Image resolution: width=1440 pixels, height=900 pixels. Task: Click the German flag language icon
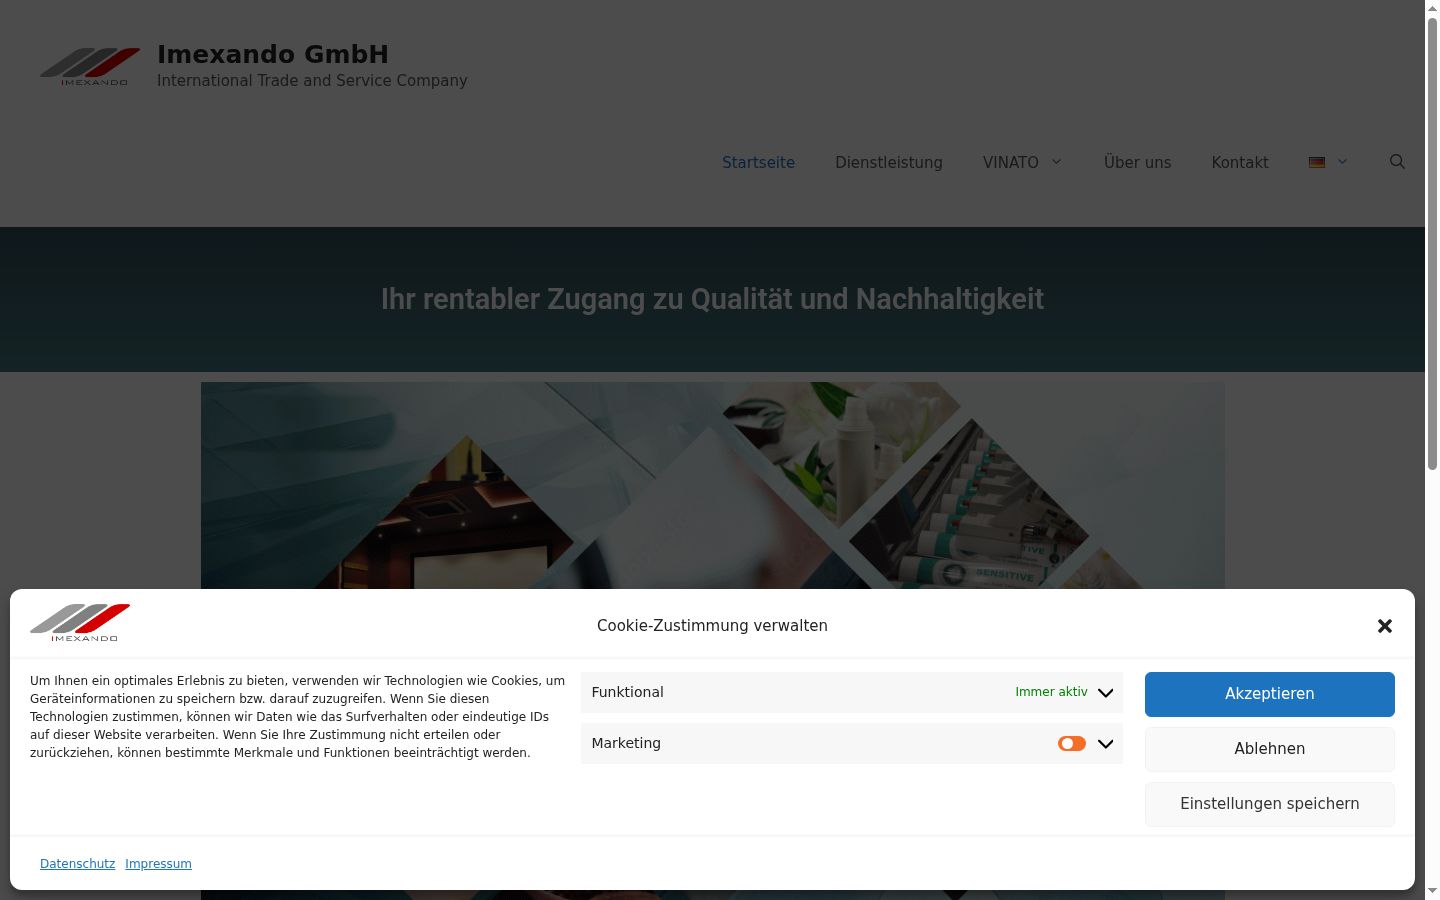click(x=1317, y=162)
